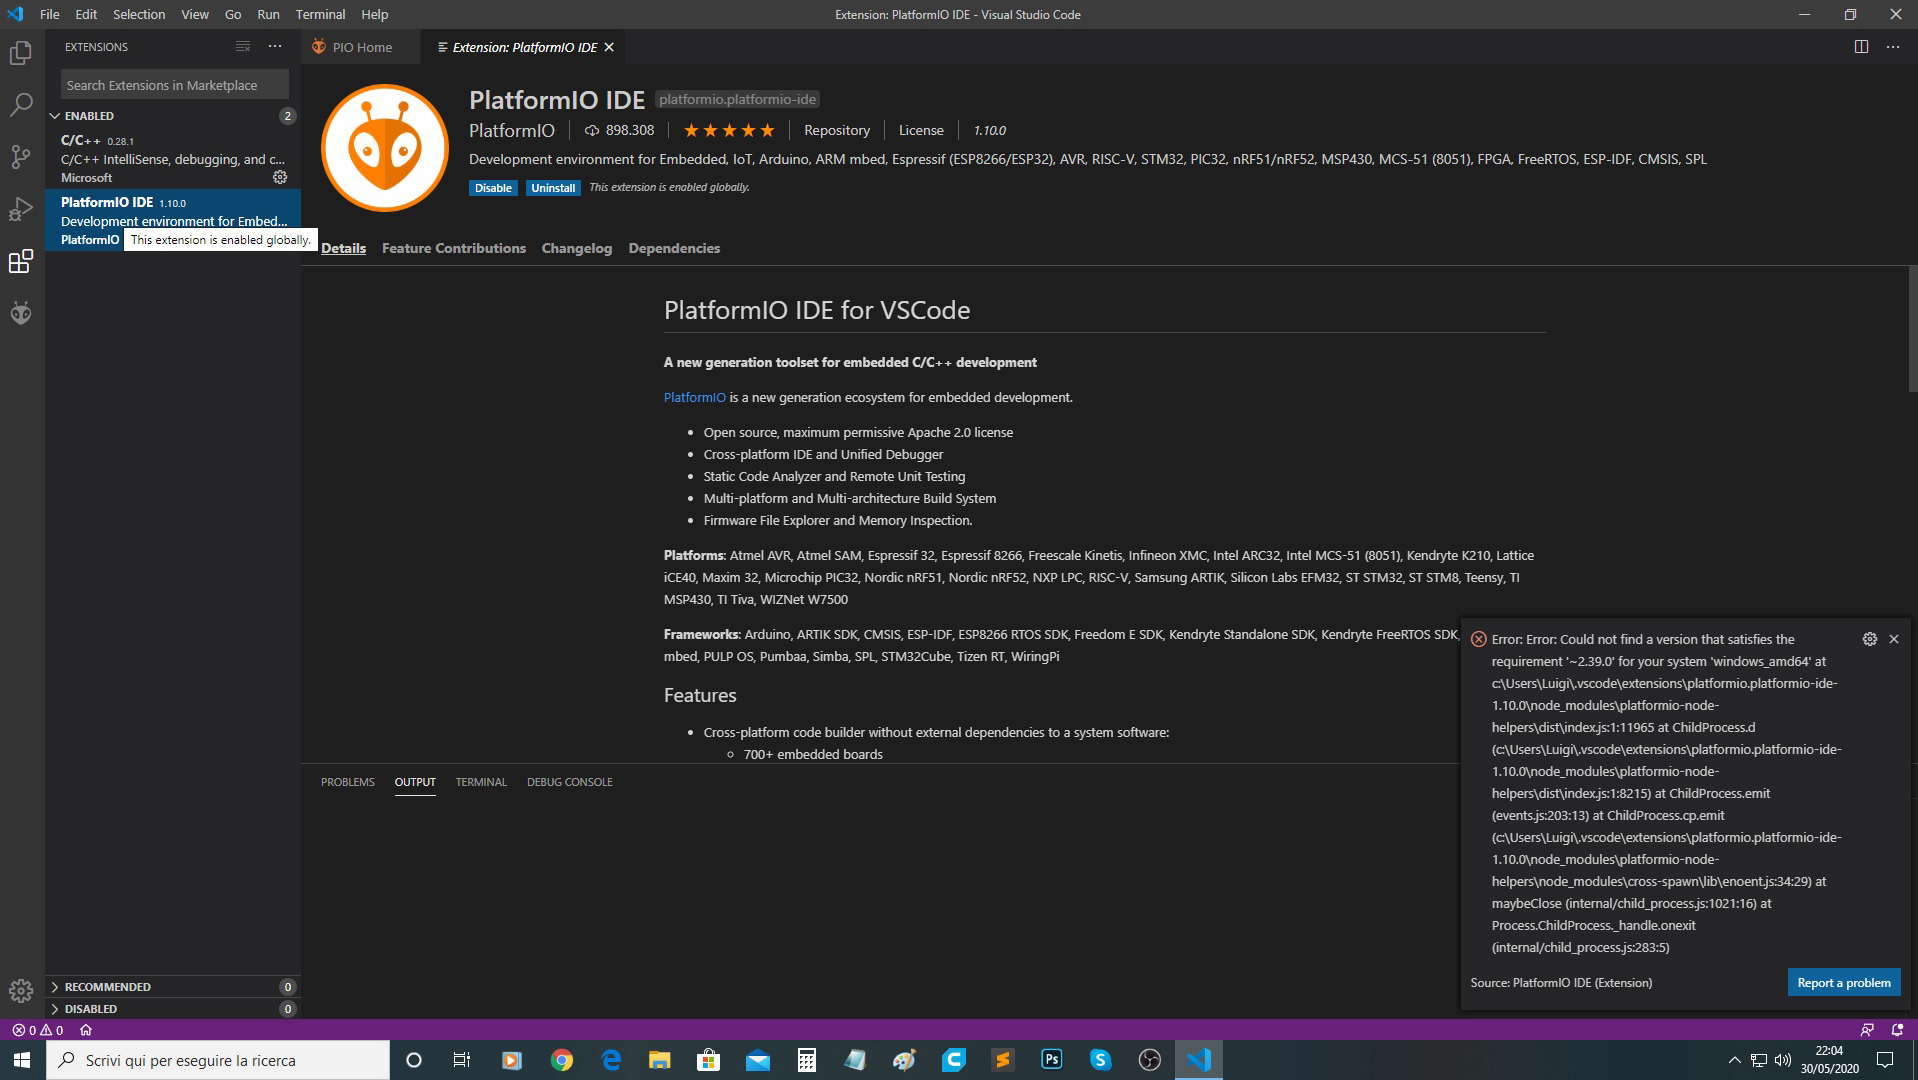1918x1080 pixels.
Task: Split the editor using the top-right icon
Action: tap(1859, 46)
